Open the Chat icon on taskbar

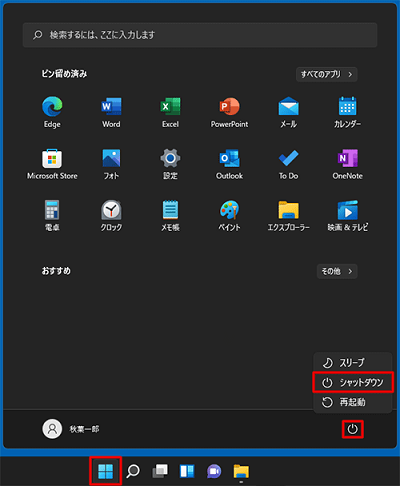(x=214, y=471)
